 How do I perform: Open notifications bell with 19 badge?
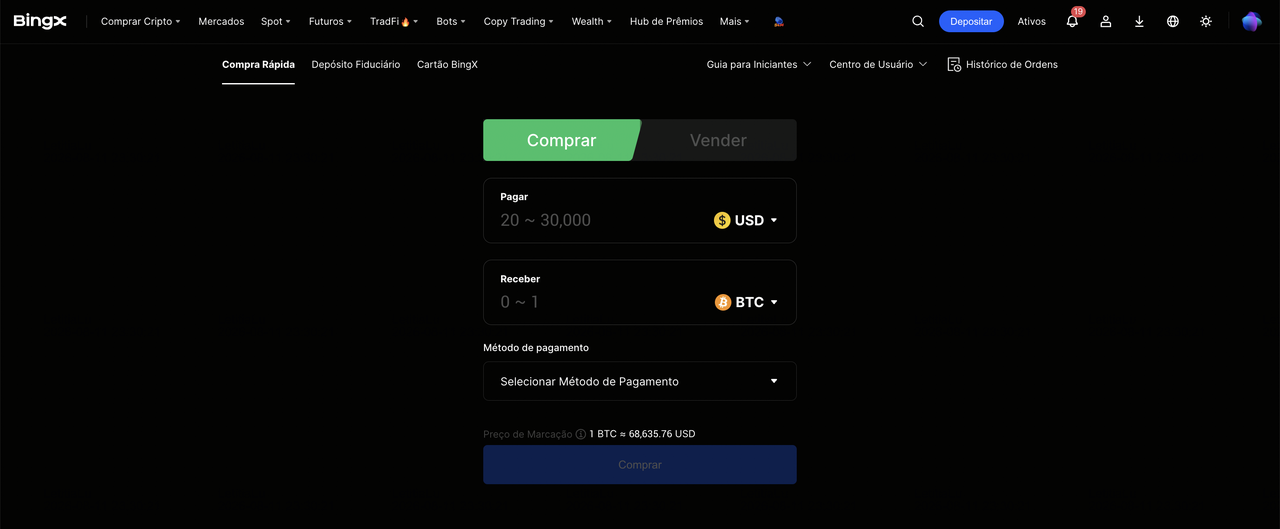pos(1072,21)
